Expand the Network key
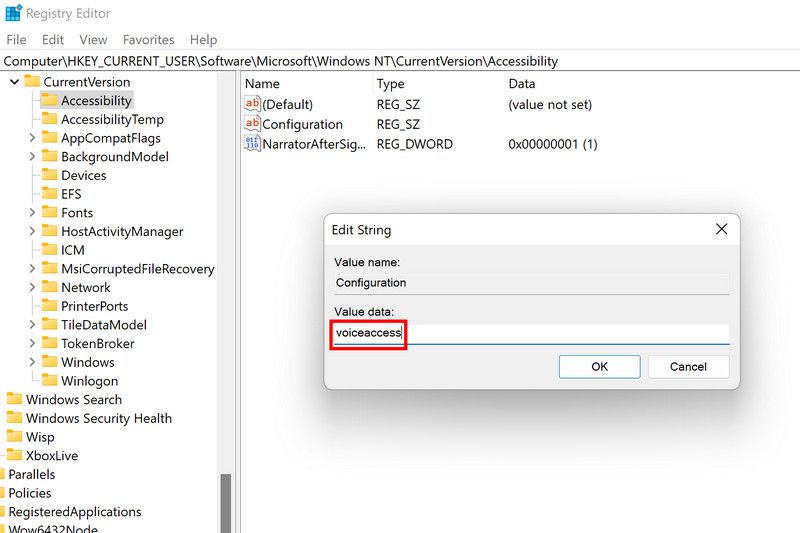Image resolution: width=800 pixels, height=533 pixels. pyautogui.click(x=32, y=287)
